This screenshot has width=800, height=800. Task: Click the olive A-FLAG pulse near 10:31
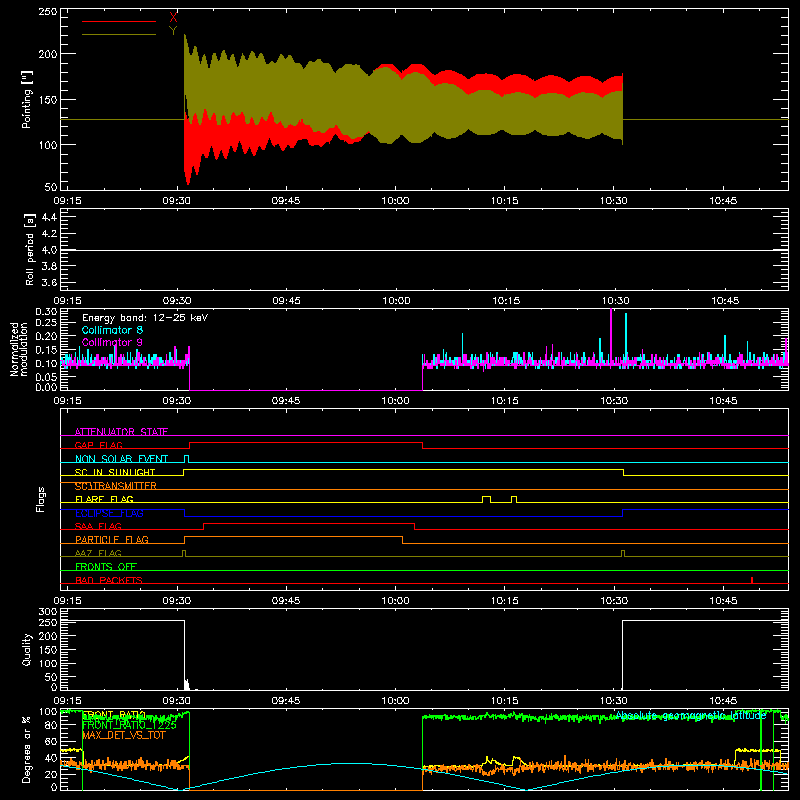point(623,553)
